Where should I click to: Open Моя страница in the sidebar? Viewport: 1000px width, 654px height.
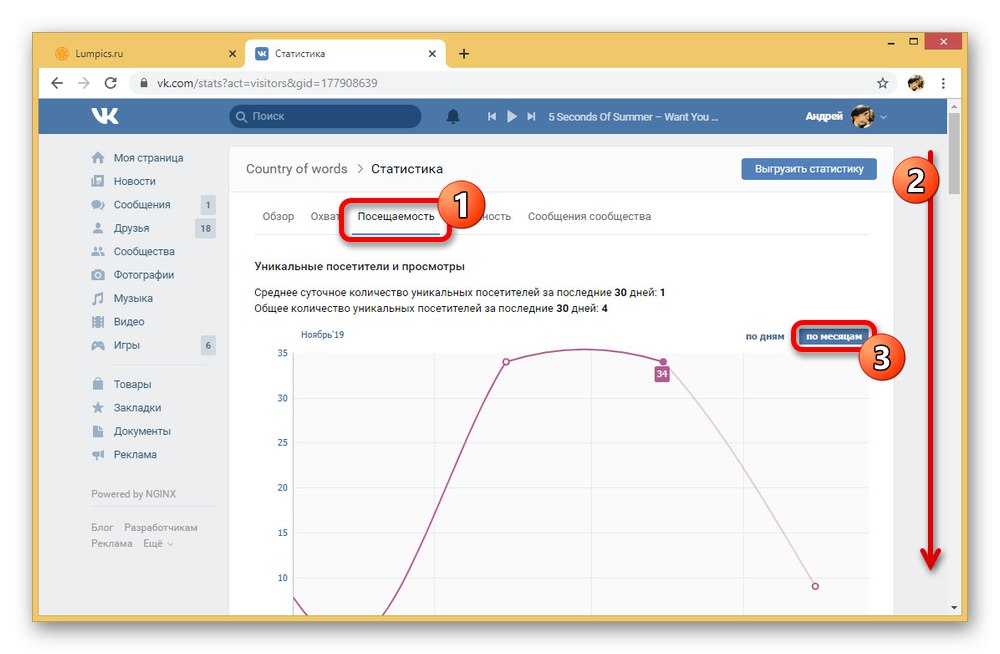click(x=148, y=158)
